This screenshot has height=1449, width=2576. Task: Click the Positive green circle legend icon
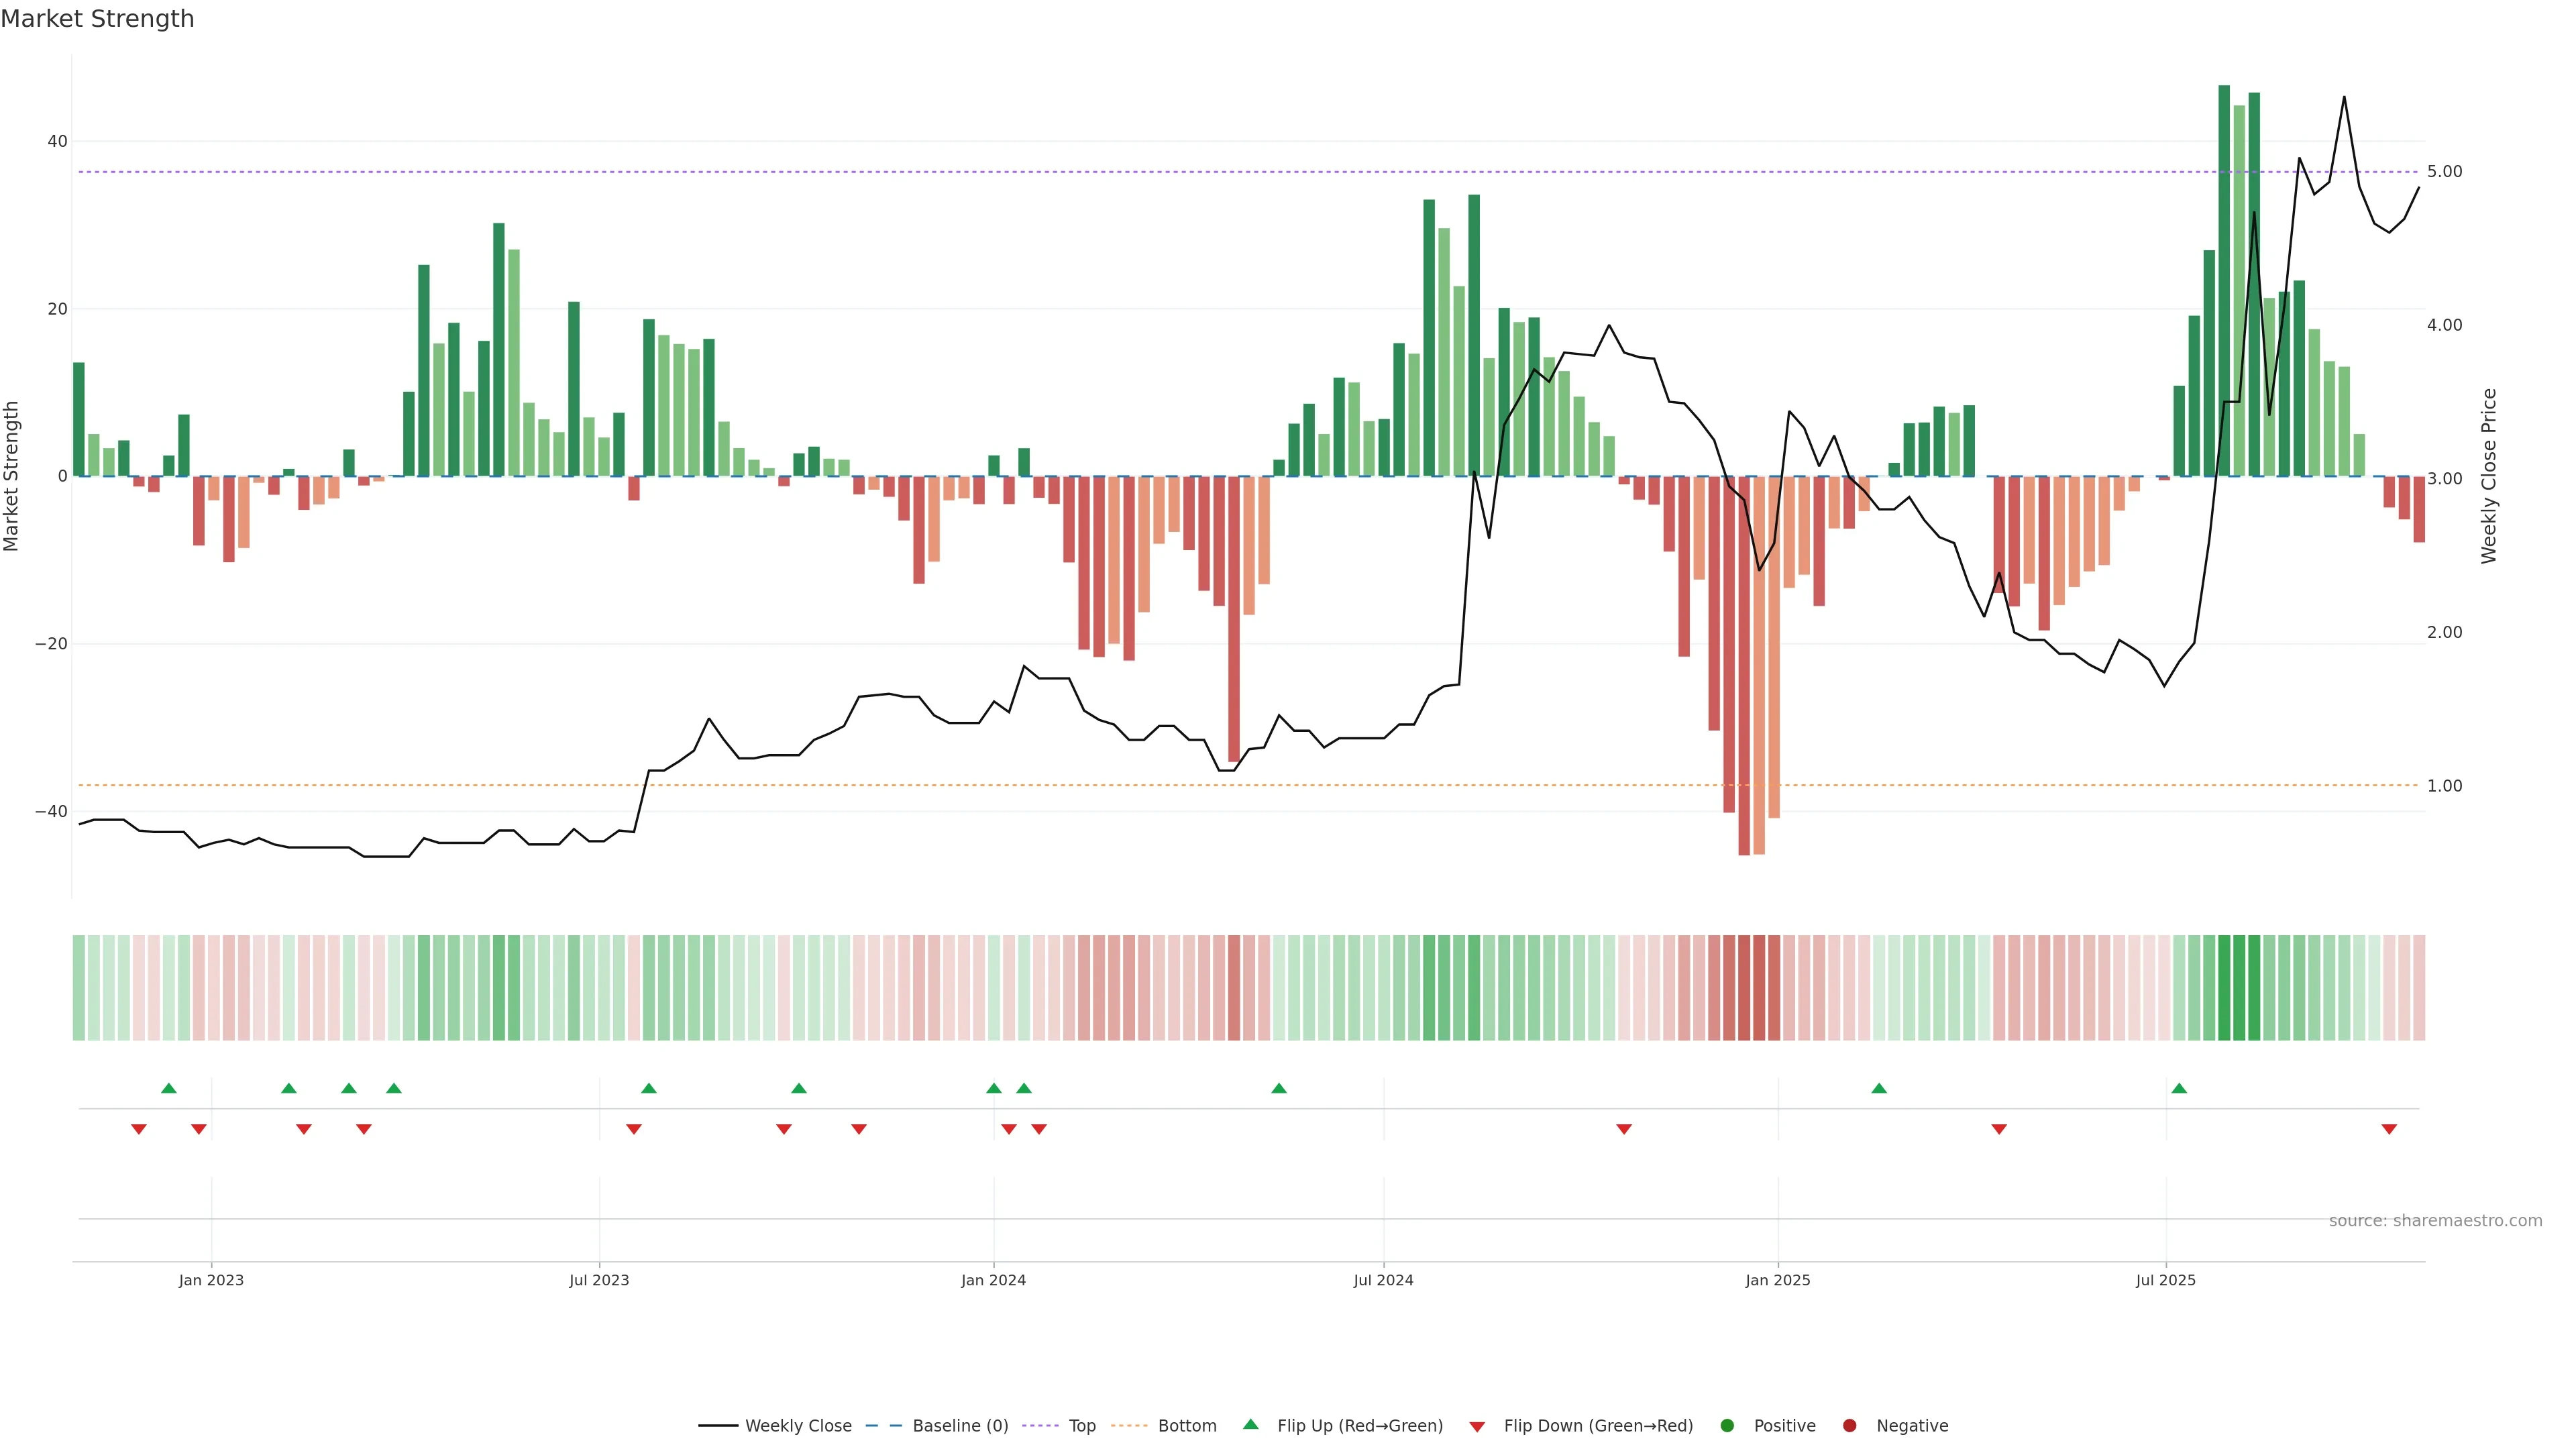point(1727,1426)
